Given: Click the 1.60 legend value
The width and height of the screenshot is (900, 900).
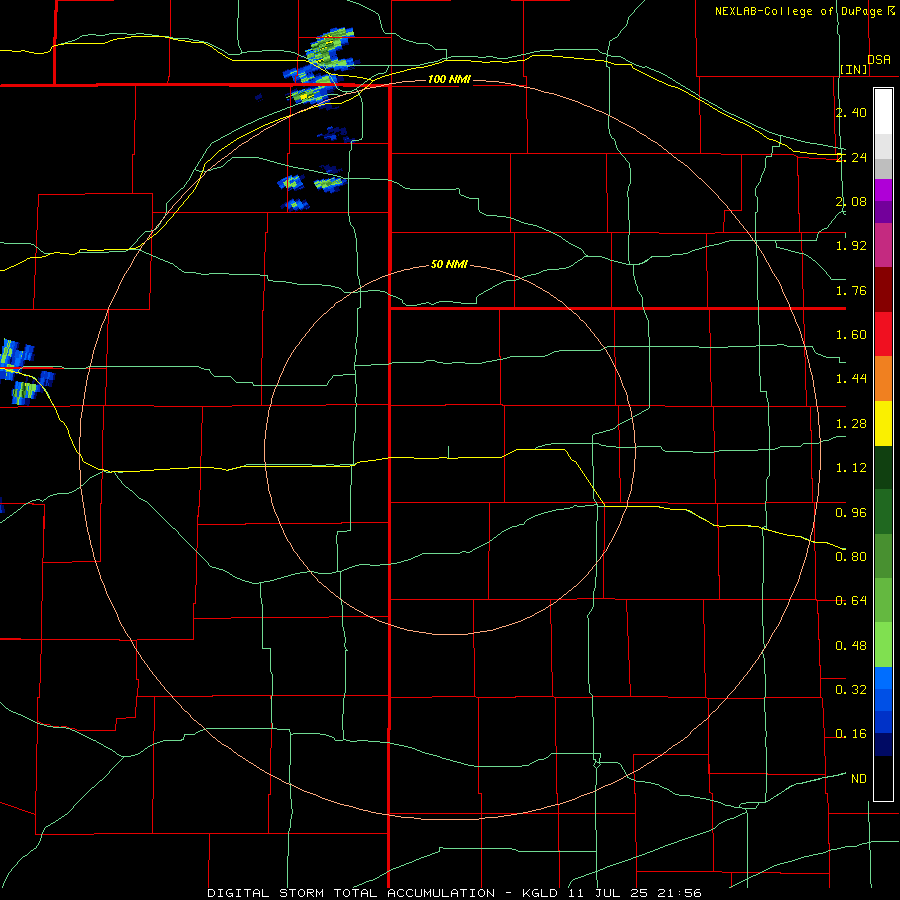Looking at the screenshot, I should pyautogui.click(x=851, y=335).
